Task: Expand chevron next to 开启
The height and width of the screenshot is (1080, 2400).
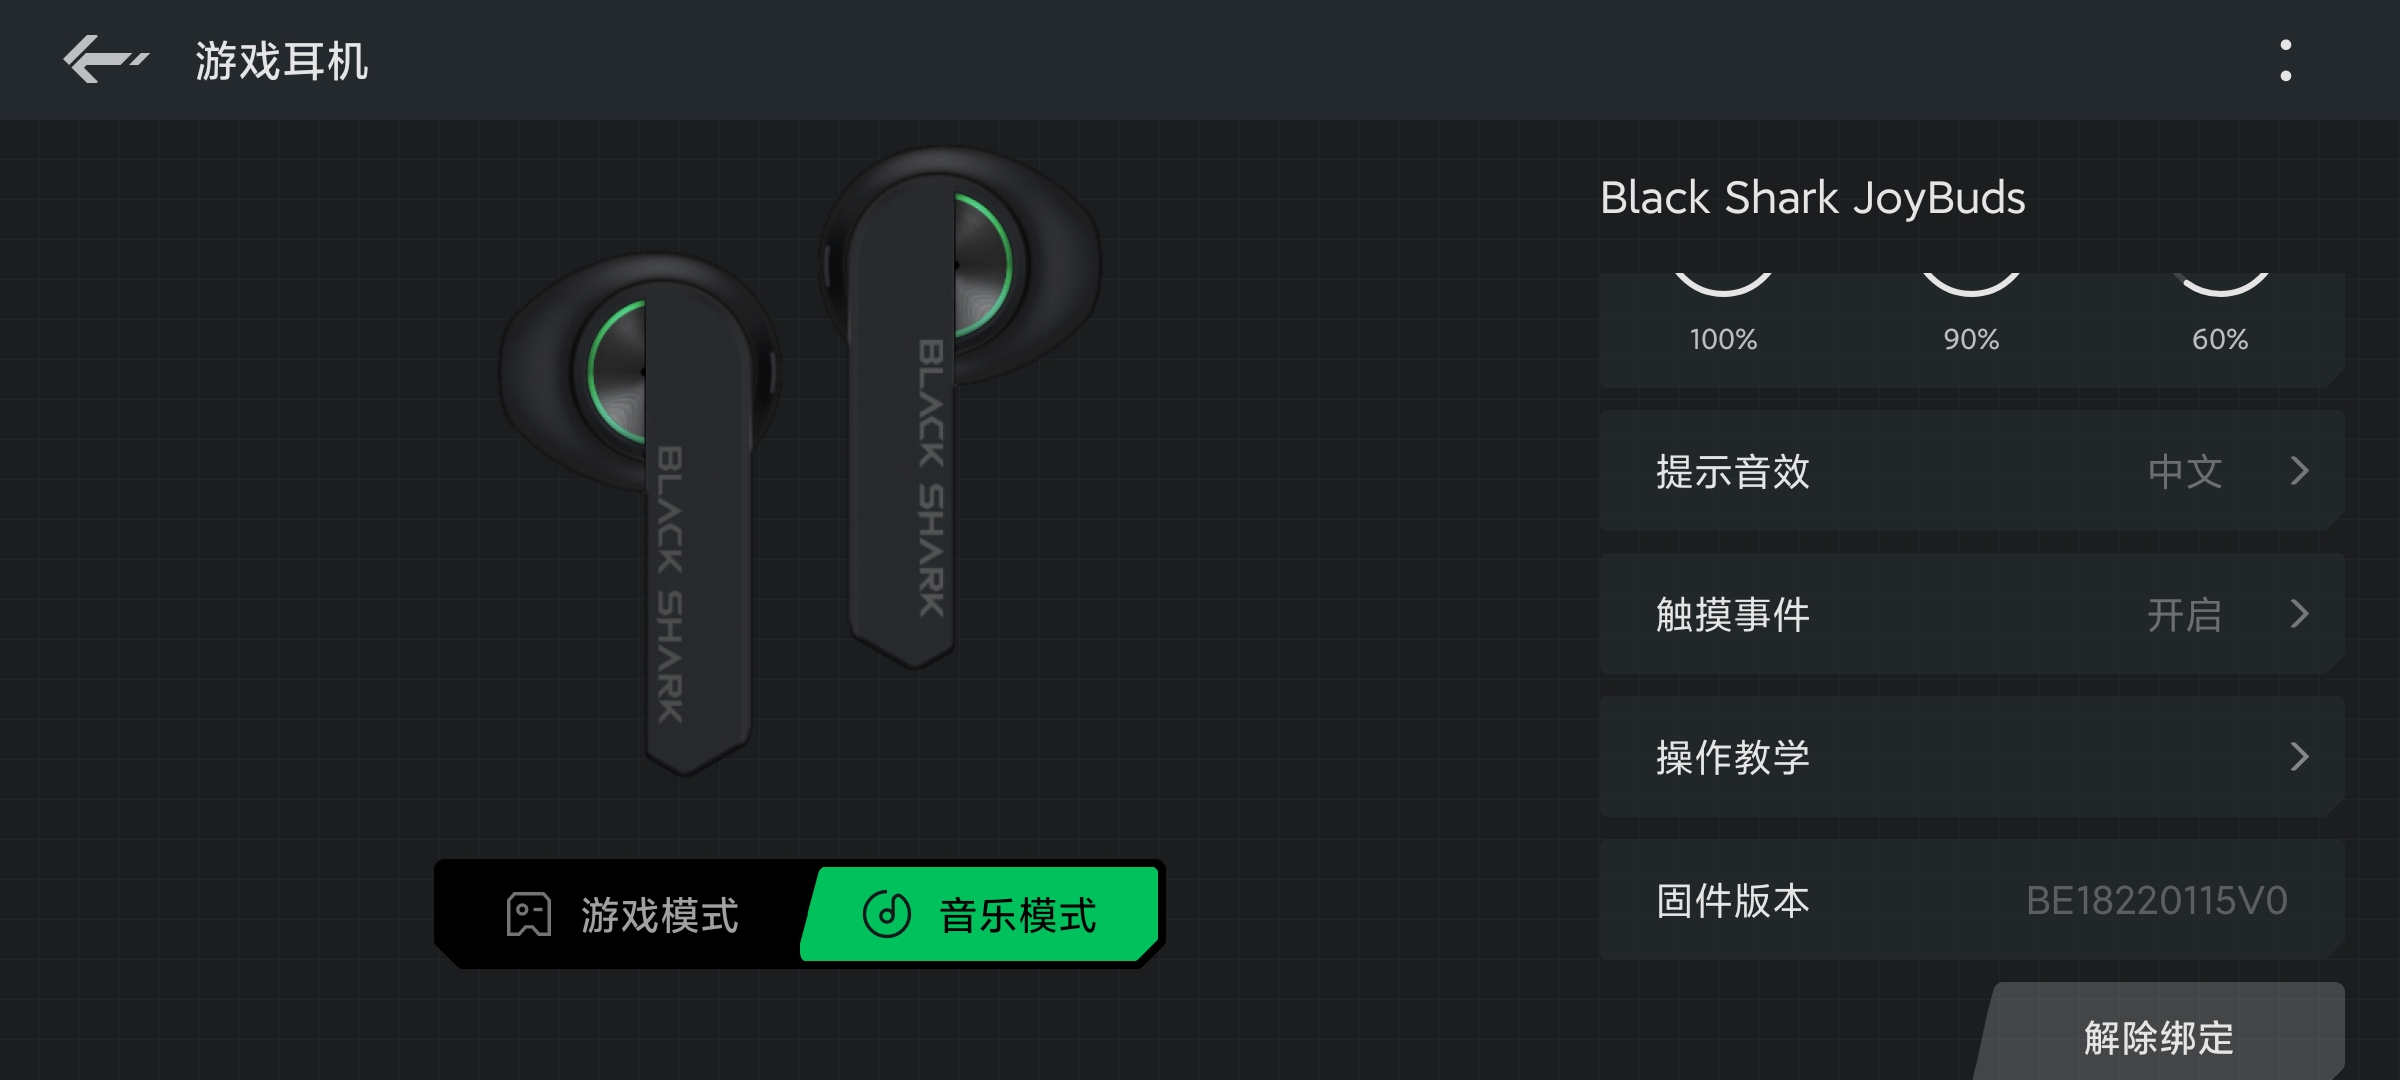Action: [2299, 614]
